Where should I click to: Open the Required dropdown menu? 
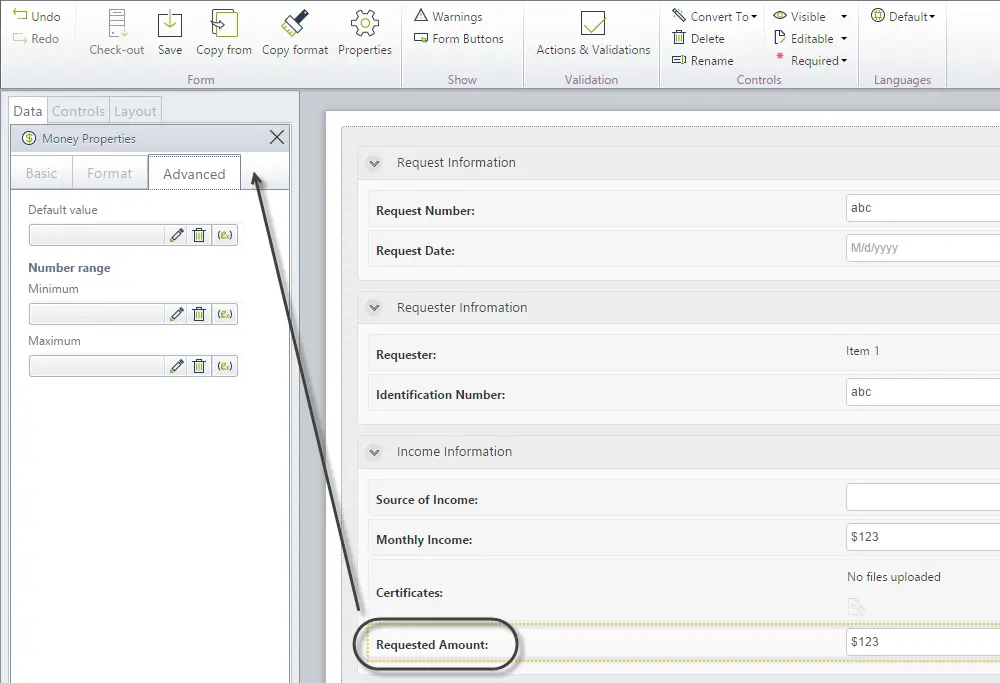pyautogui.click(x=844, y=61)
